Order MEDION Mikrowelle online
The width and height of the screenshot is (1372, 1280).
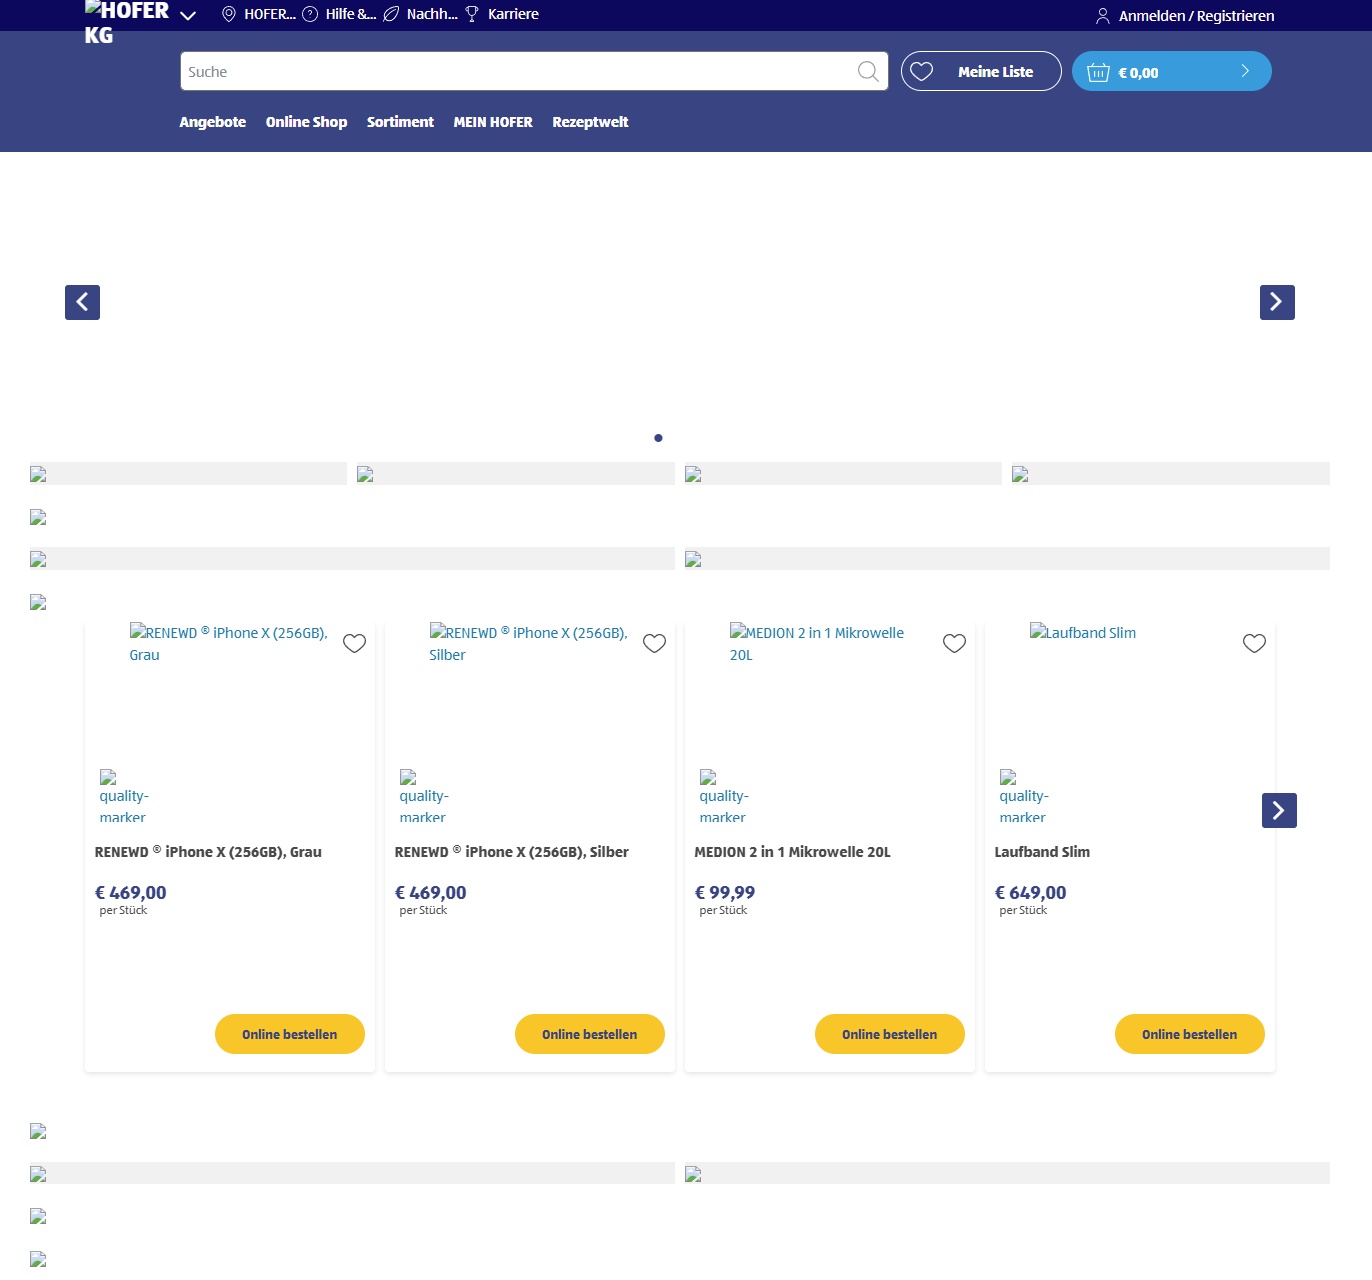click(x=890, y=1034)
